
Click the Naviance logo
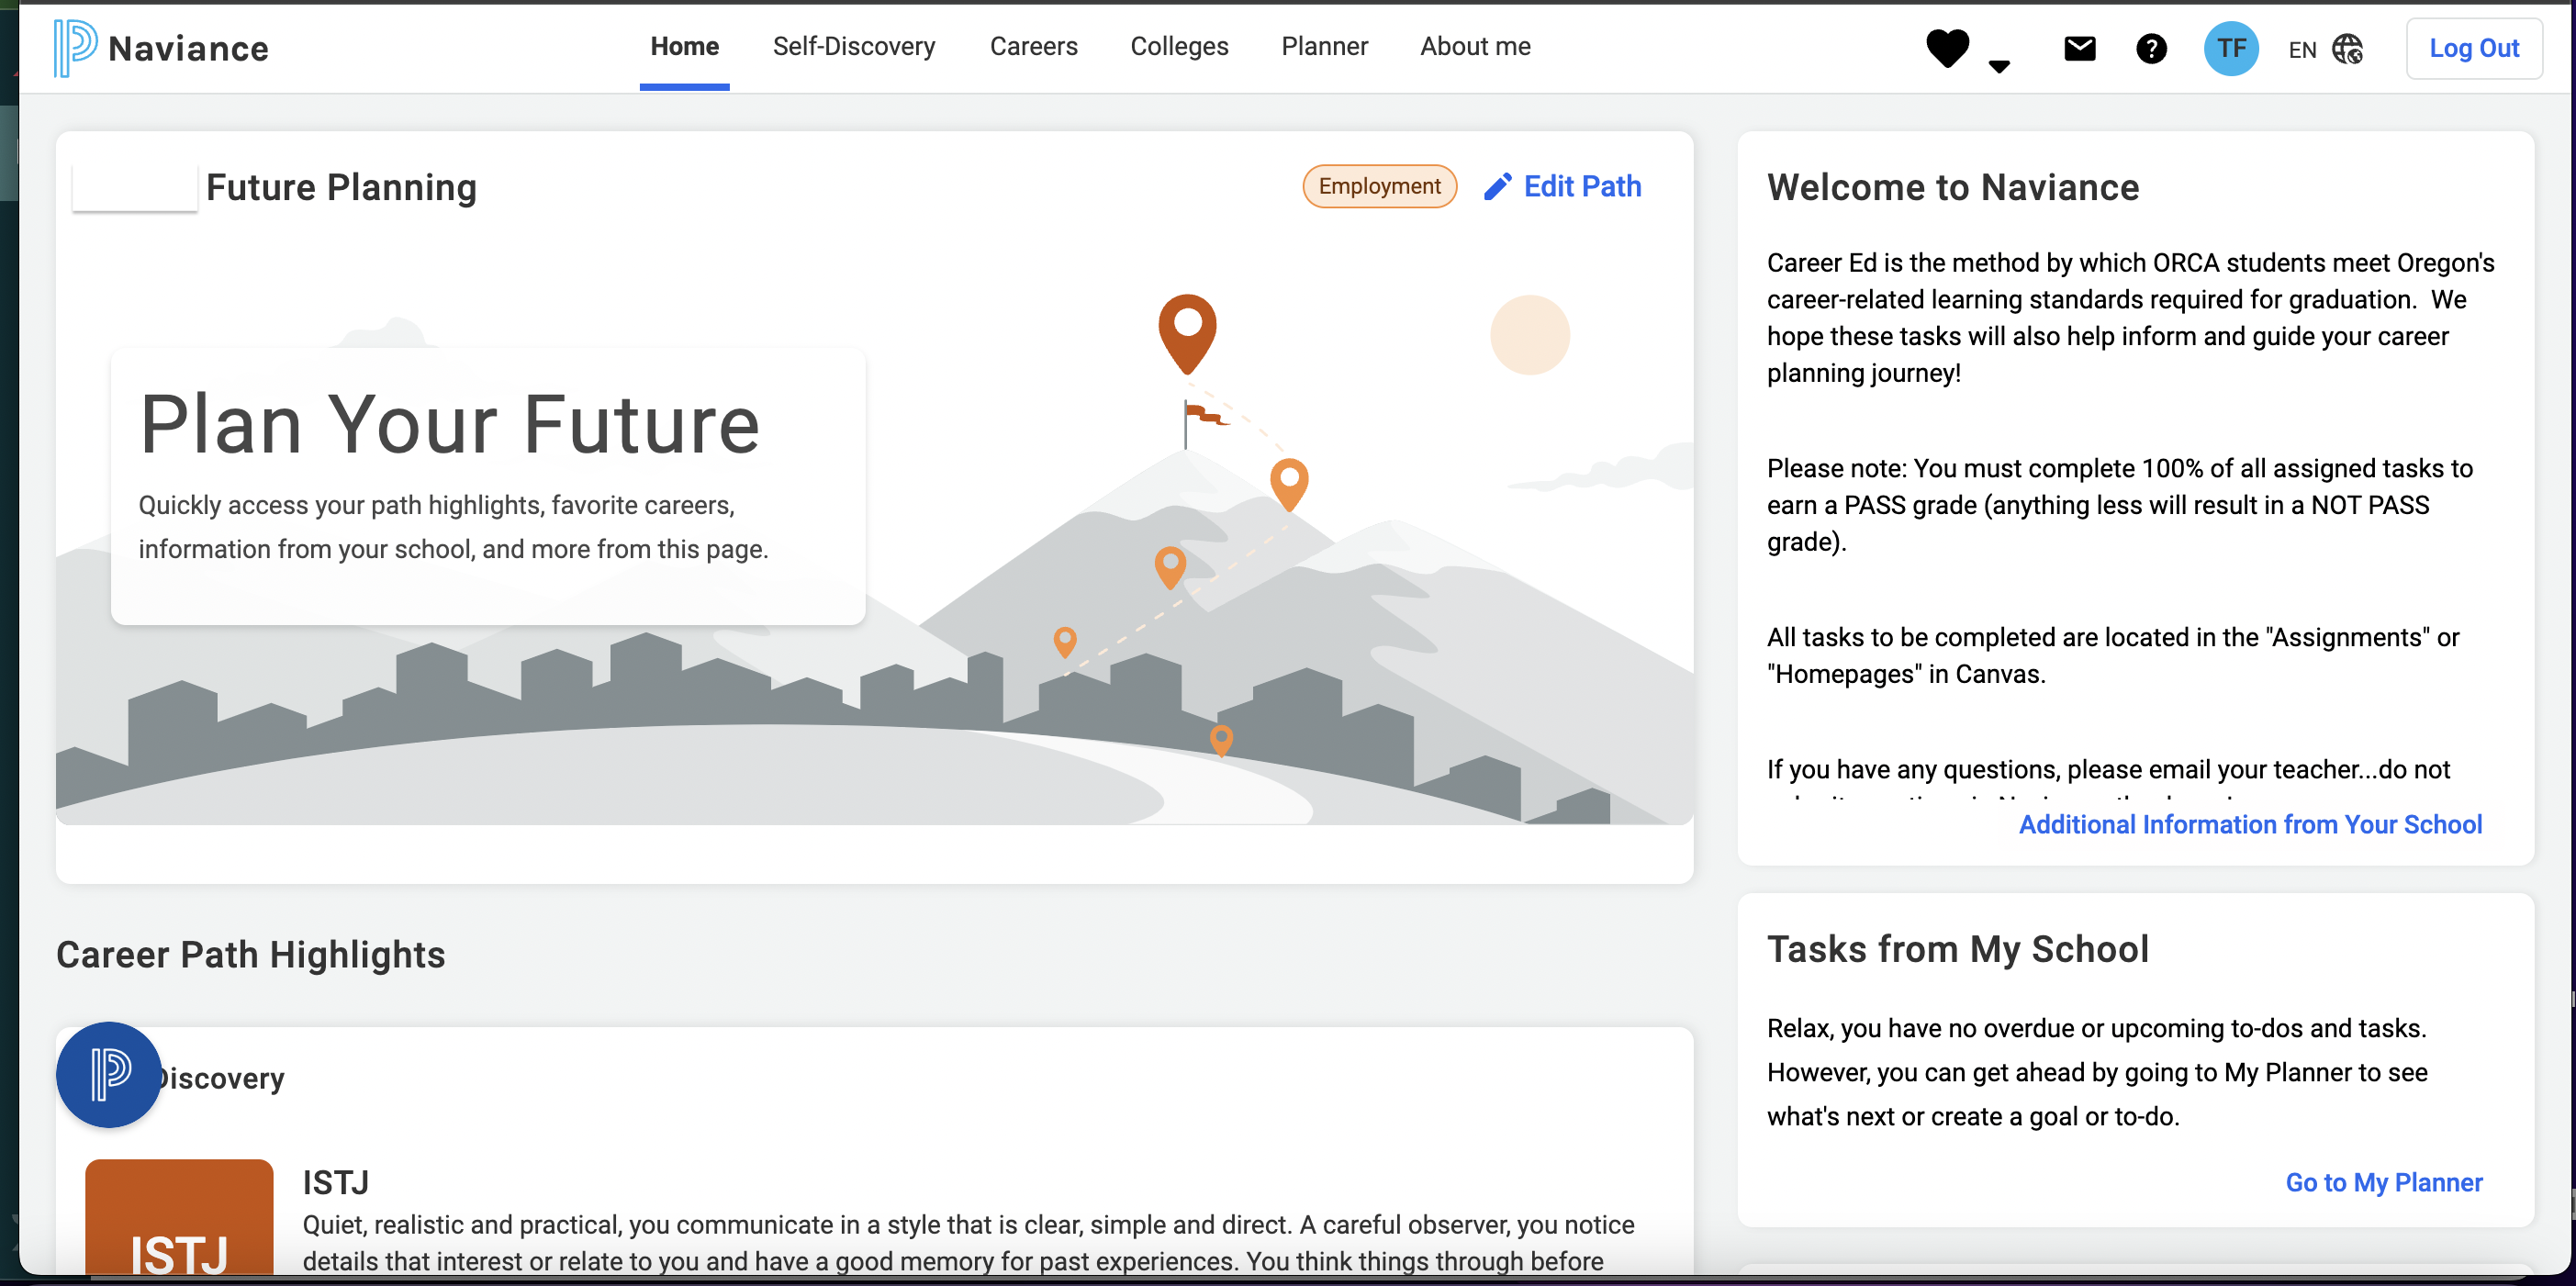point(161,48)
